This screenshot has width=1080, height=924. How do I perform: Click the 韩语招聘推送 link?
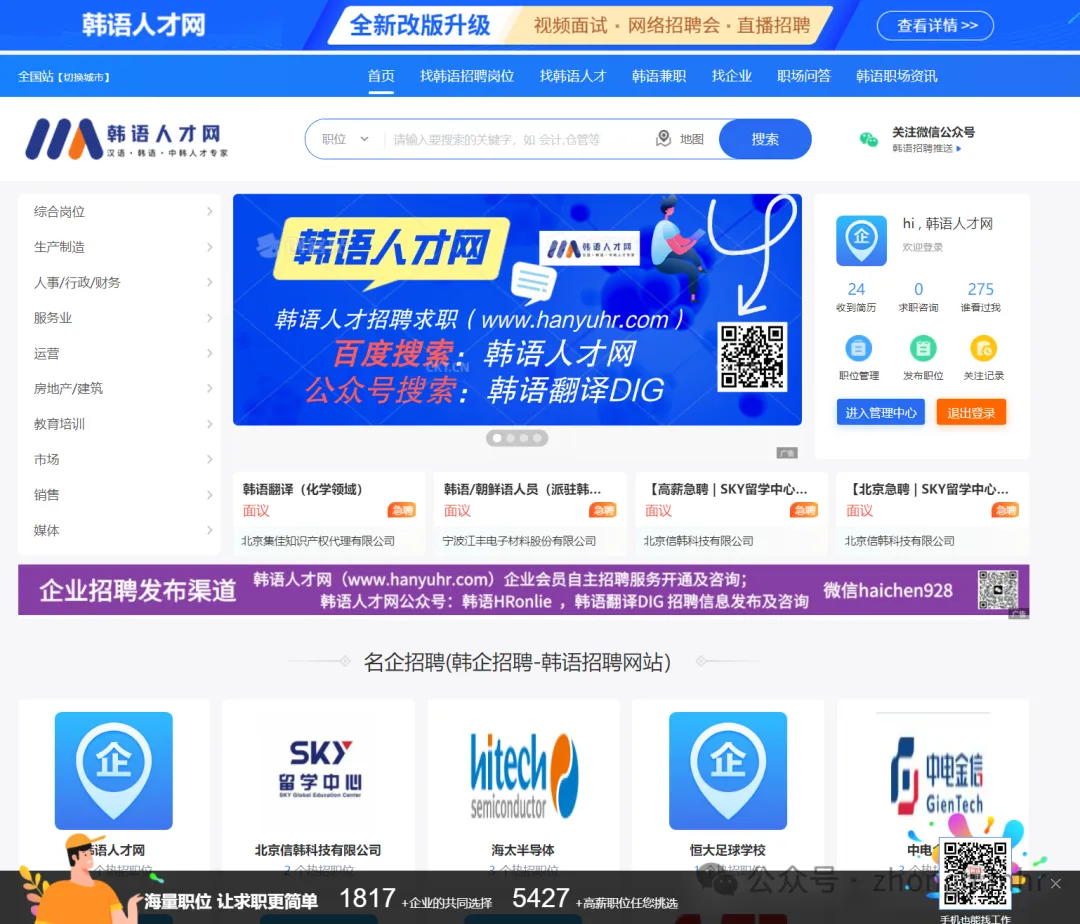click(x=926, y=148)
